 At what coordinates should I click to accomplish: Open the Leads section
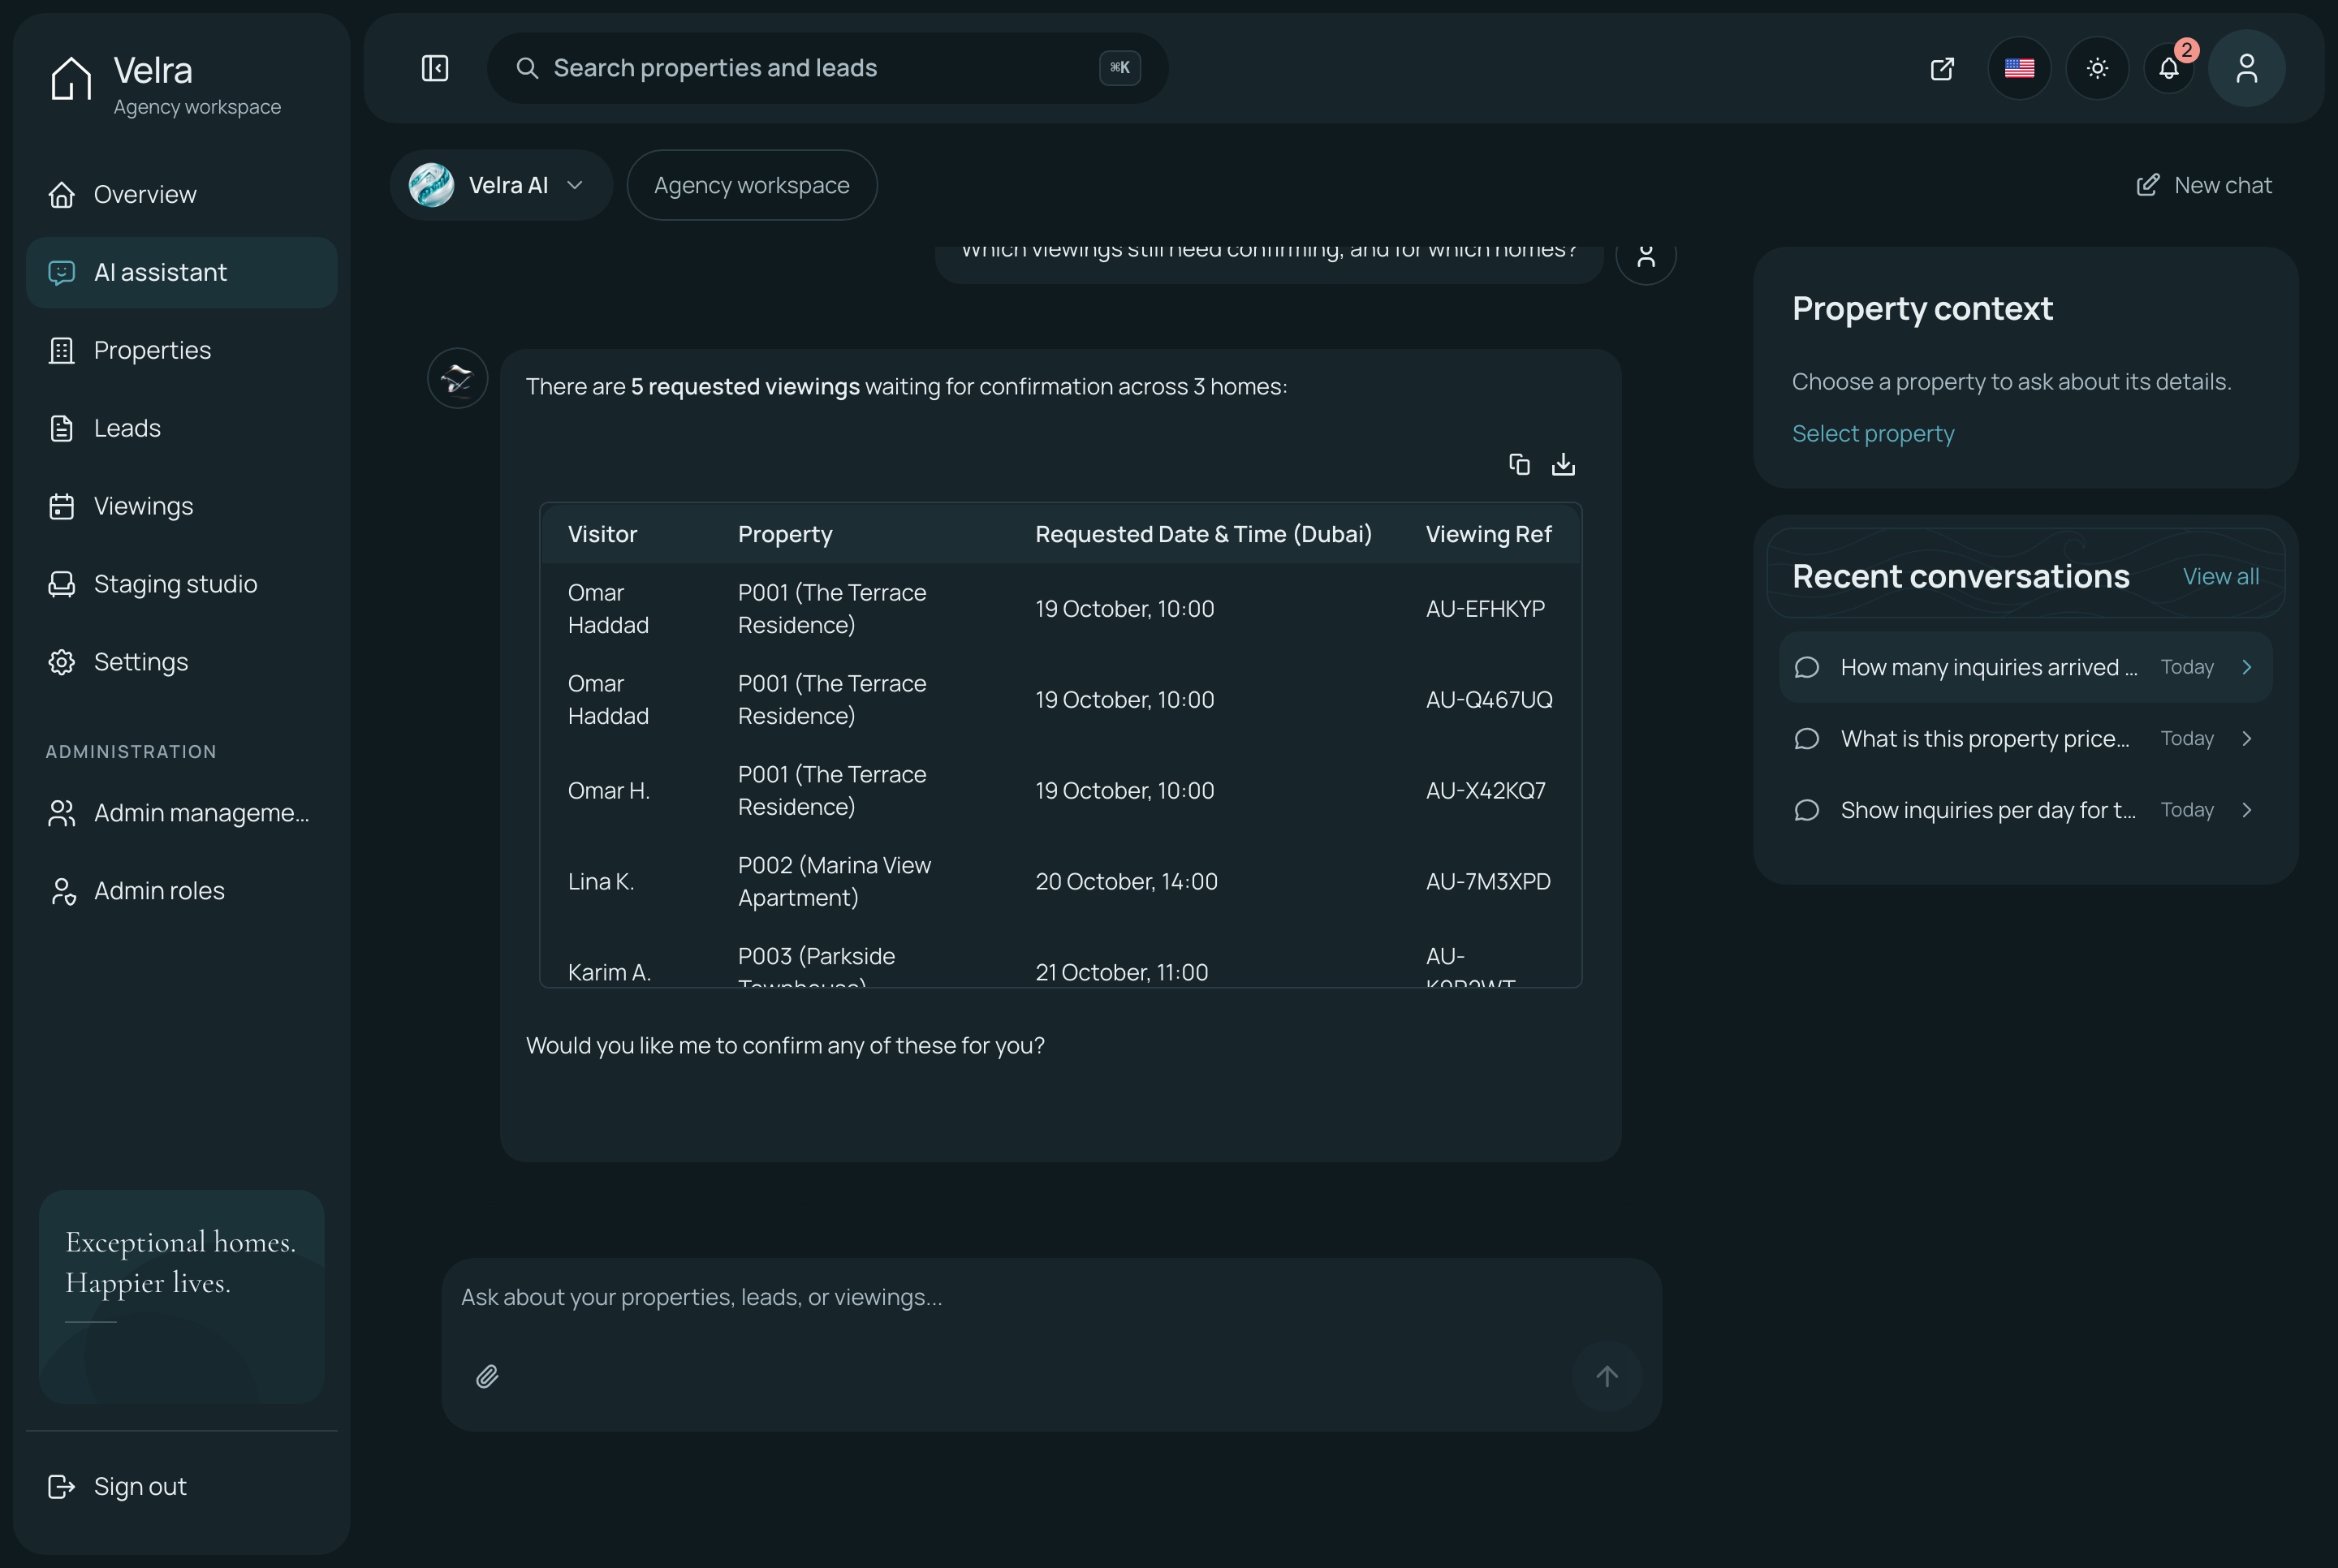(x=181, y=428)
